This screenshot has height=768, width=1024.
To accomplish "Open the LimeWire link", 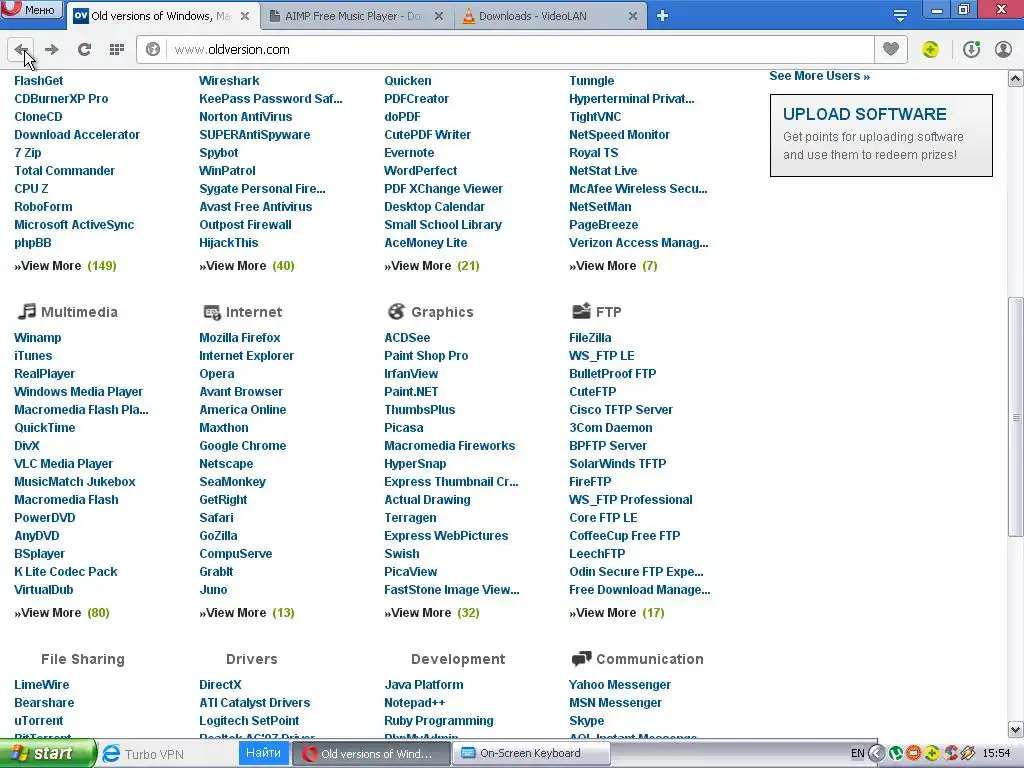I will [x=41, y=684].
